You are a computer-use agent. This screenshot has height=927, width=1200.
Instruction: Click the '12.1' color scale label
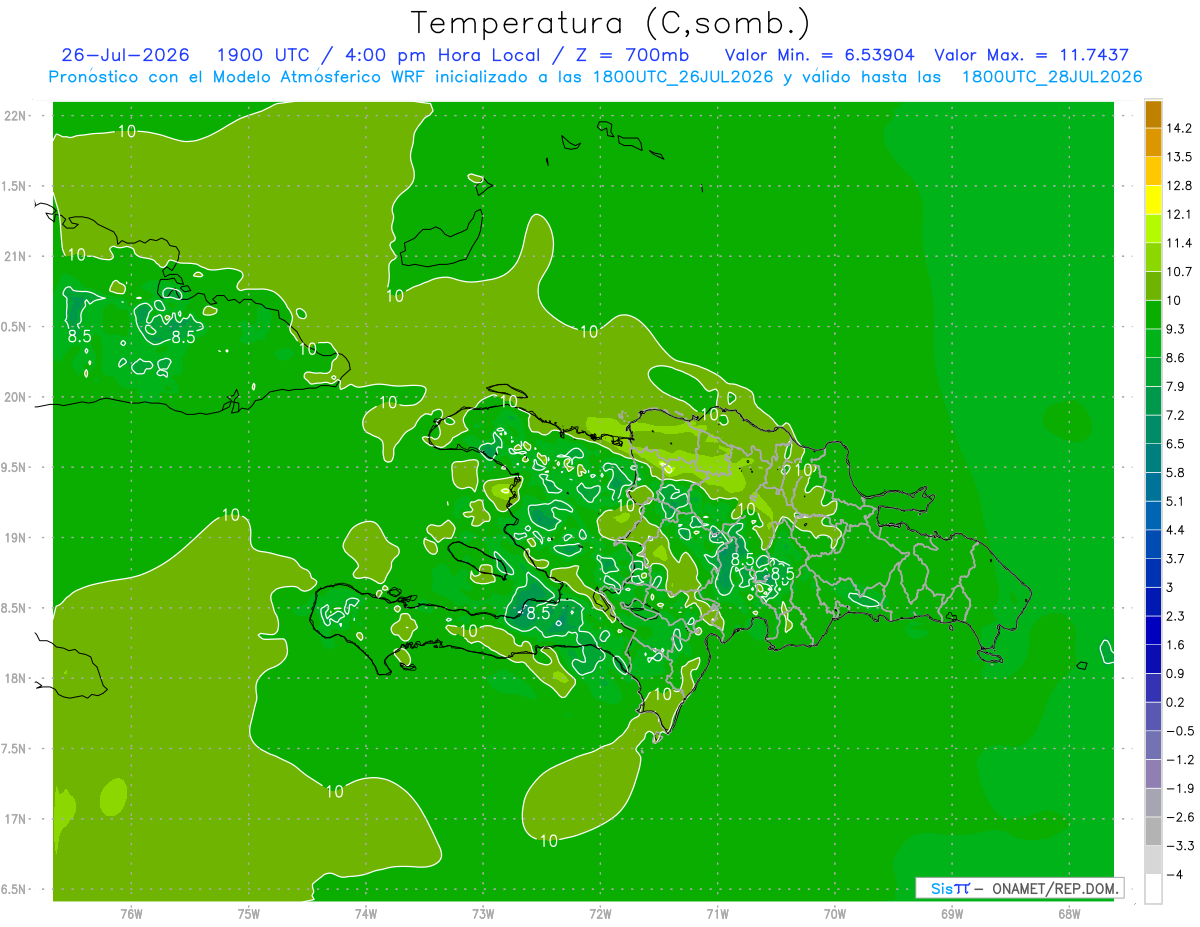coord(1179,215)
